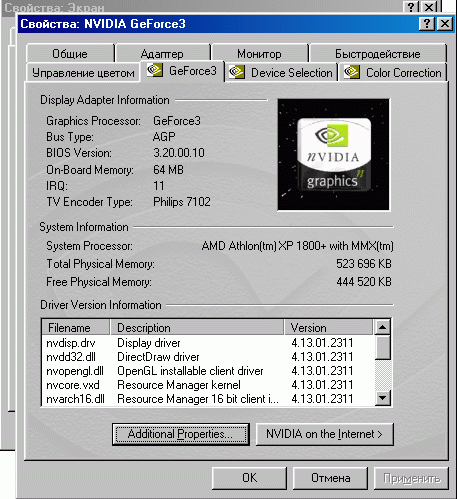Click the Description column header
Viewport: 457px width, 499px height.
tap(197, 327)
